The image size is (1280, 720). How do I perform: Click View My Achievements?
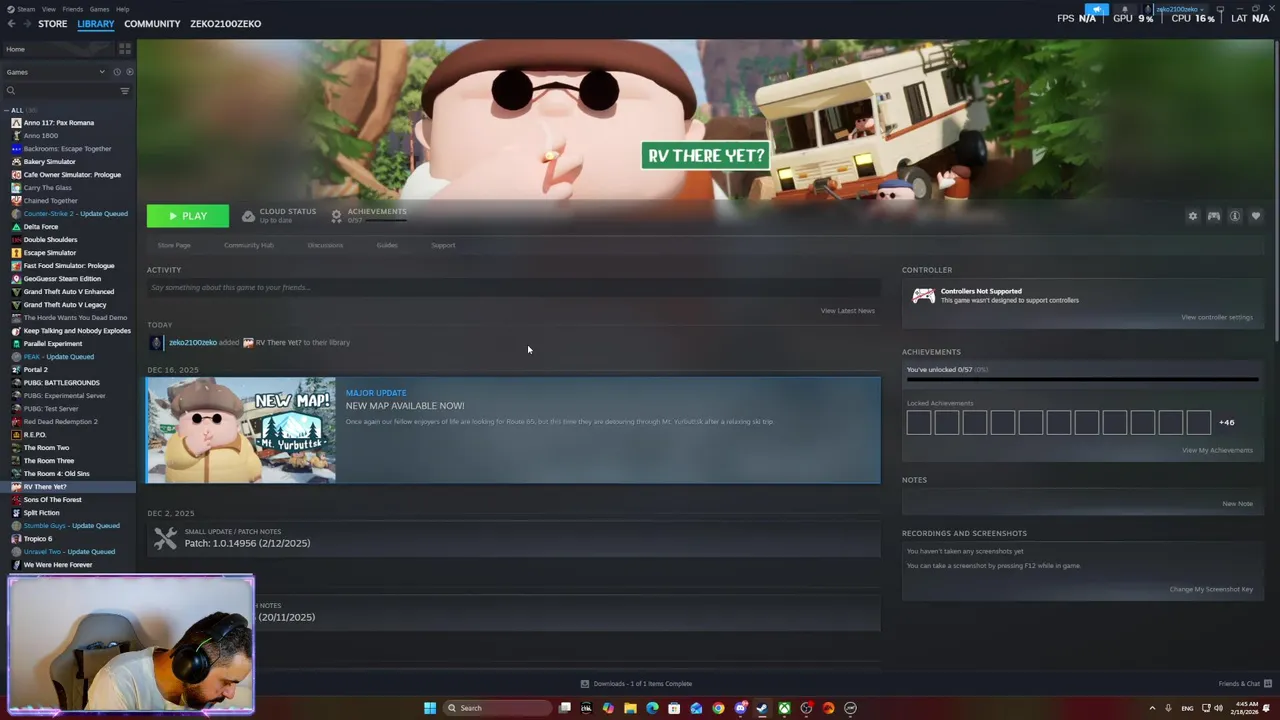[x=1217, y=450]
